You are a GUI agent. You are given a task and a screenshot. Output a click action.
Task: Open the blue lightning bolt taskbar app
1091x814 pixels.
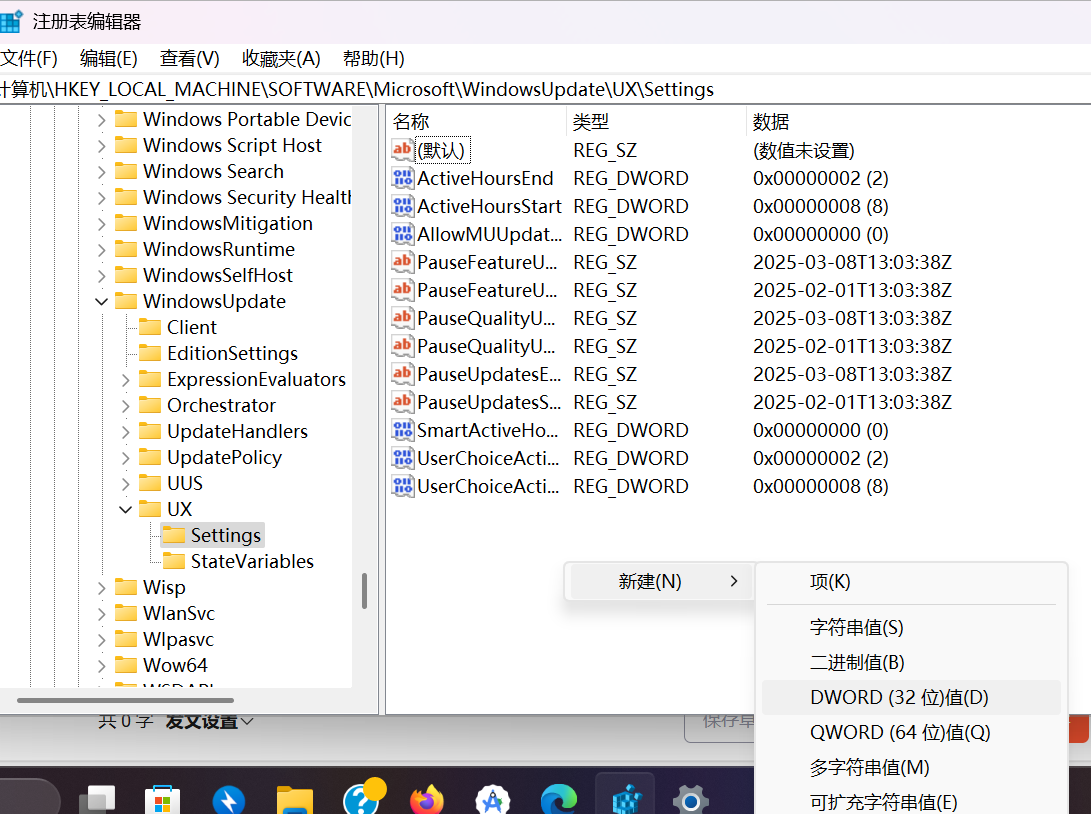tap(228, 800)
